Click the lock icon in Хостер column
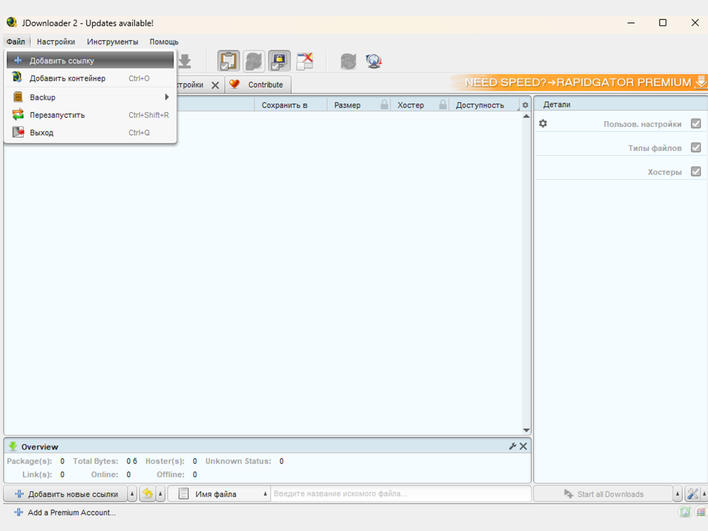The image size is (708, 531). tap(443, 105)
